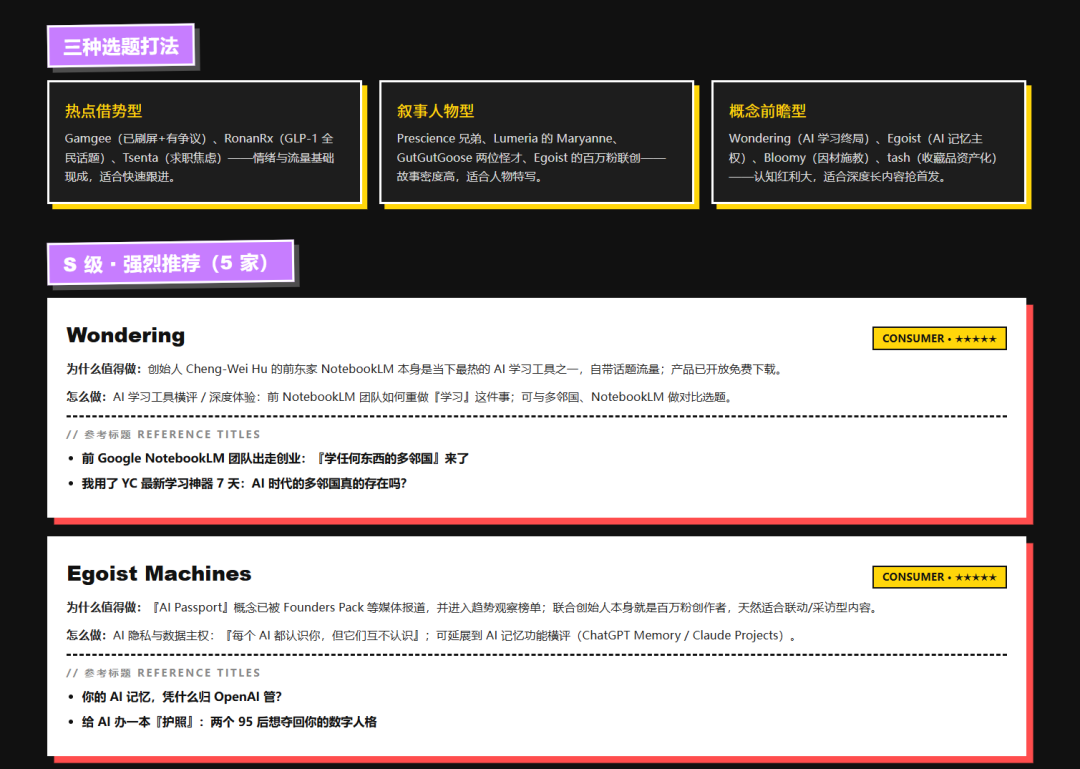Click the 为什么值得做 line about AI Passport
The width and height of the screenshot is (1080, 769).
472,608
